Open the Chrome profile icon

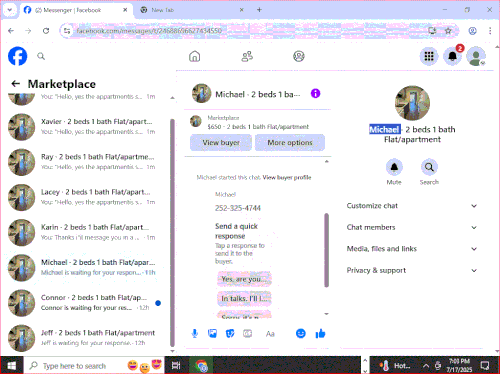pyautogui.click(x=472, y=31)
